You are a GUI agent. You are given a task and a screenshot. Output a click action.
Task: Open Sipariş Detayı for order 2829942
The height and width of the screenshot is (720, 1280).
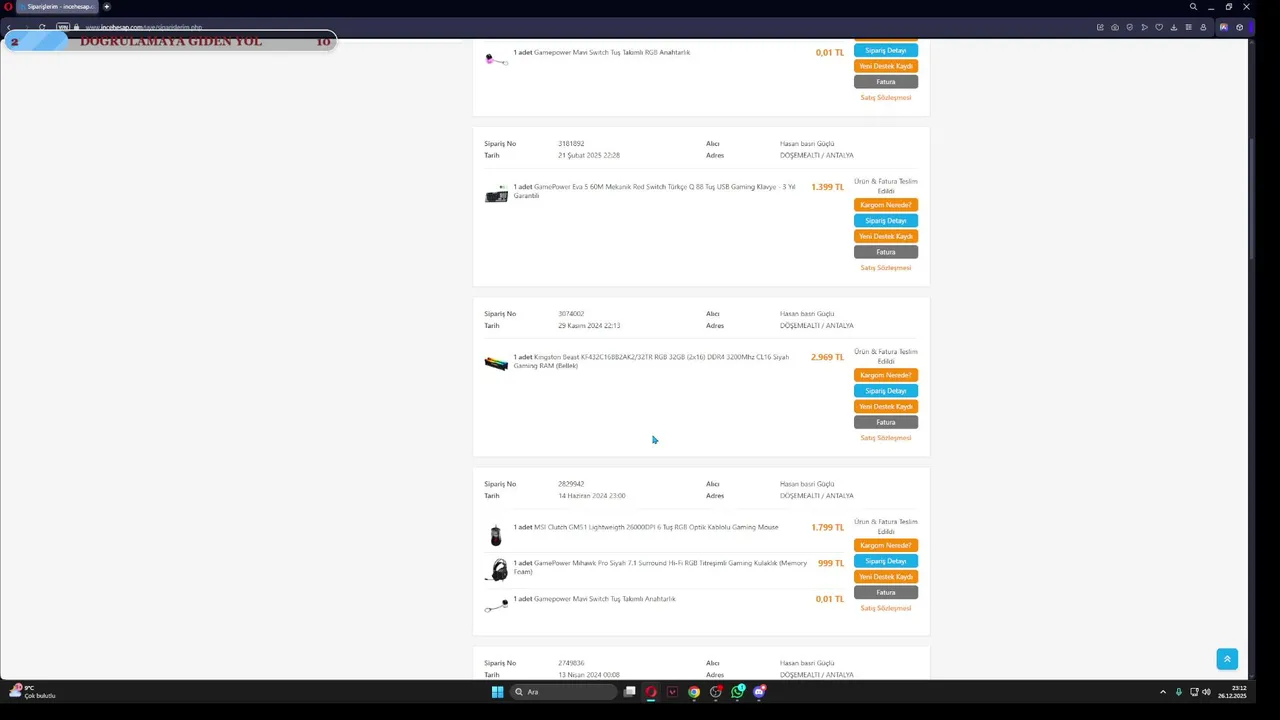886,561
